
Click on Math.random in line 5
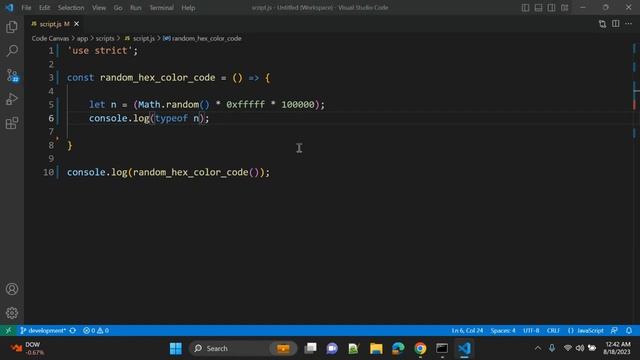click(168, 104)
